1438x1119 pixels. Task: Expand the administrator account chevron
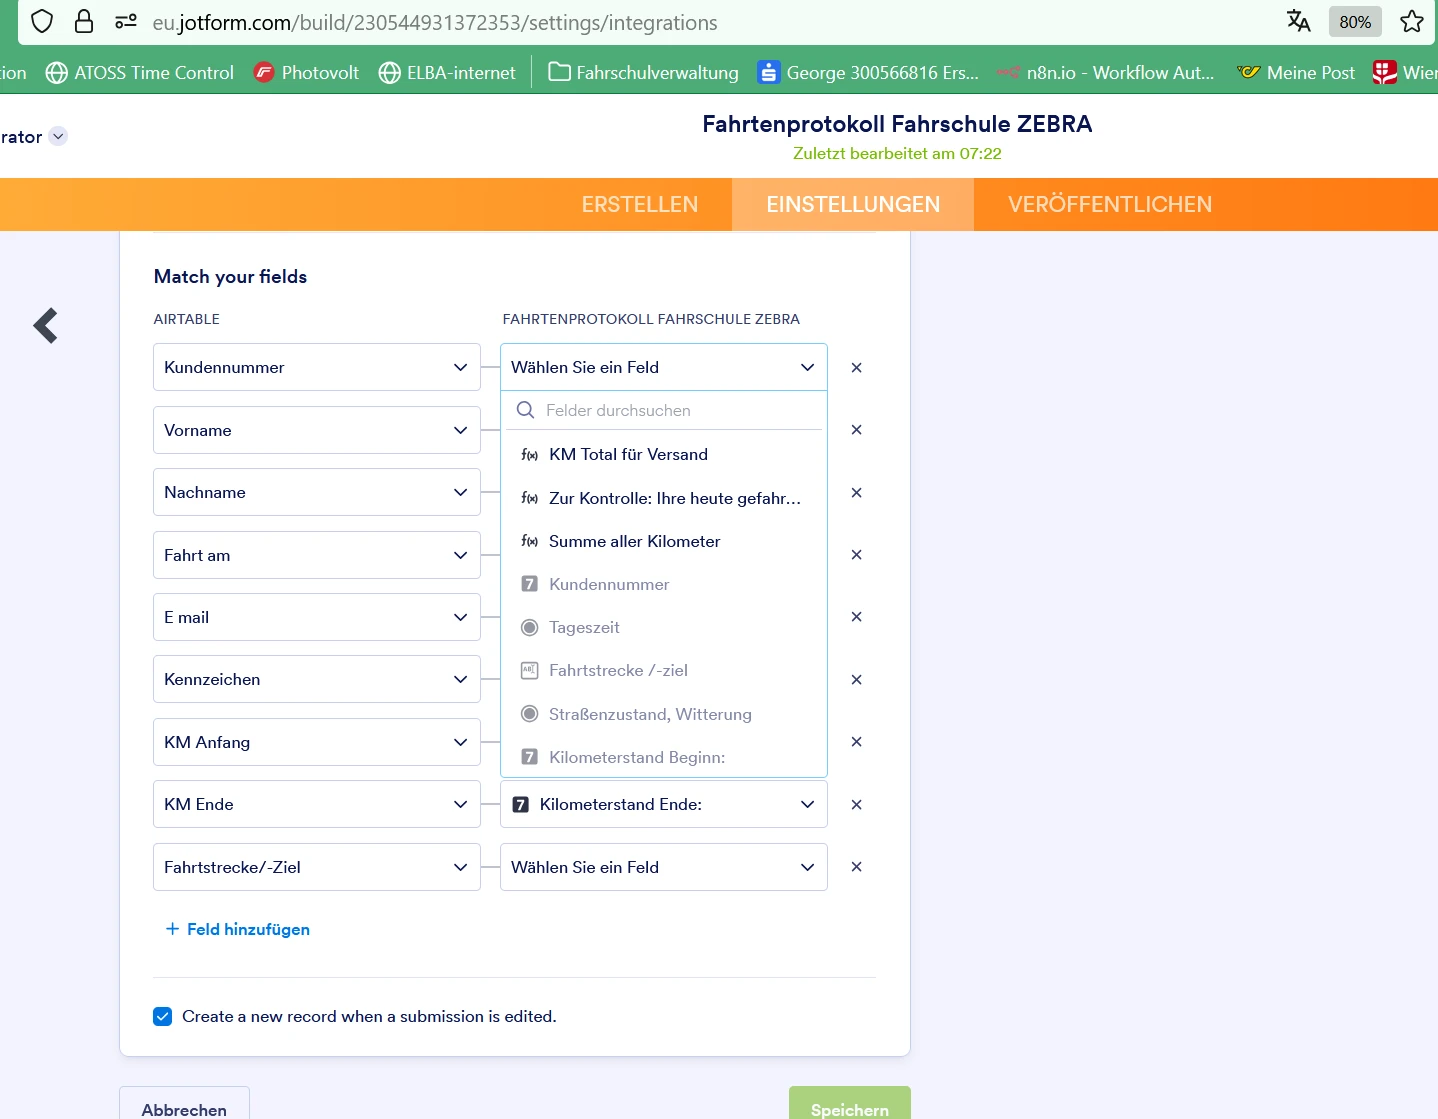tap(57, 136)
